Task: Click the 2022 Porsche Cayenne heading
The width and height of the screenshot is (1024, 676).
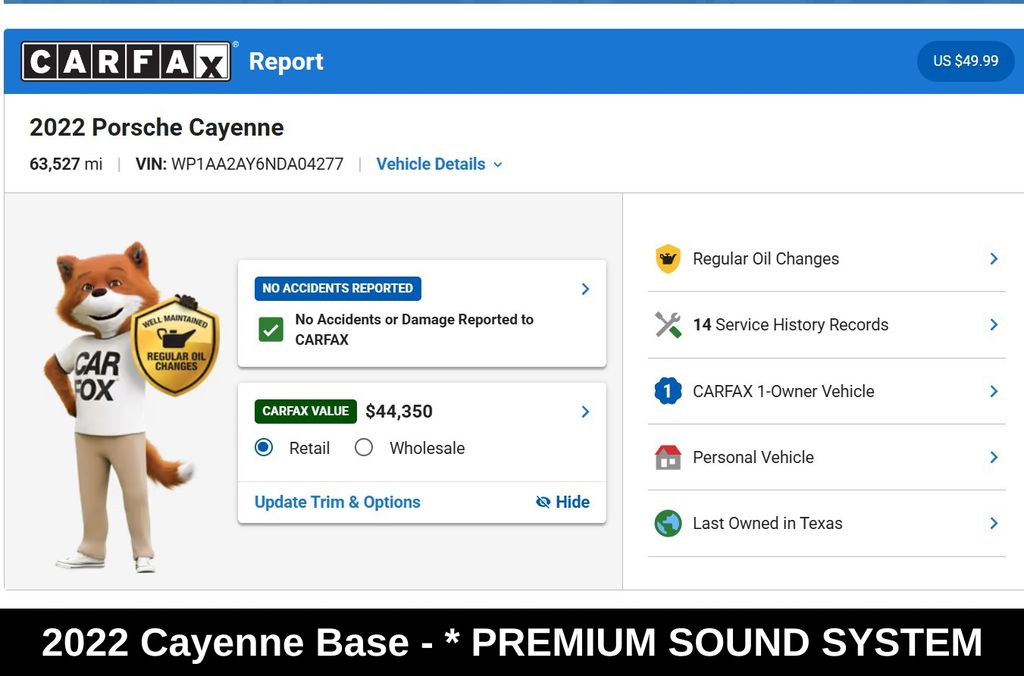Action: (x=157, y=127)
